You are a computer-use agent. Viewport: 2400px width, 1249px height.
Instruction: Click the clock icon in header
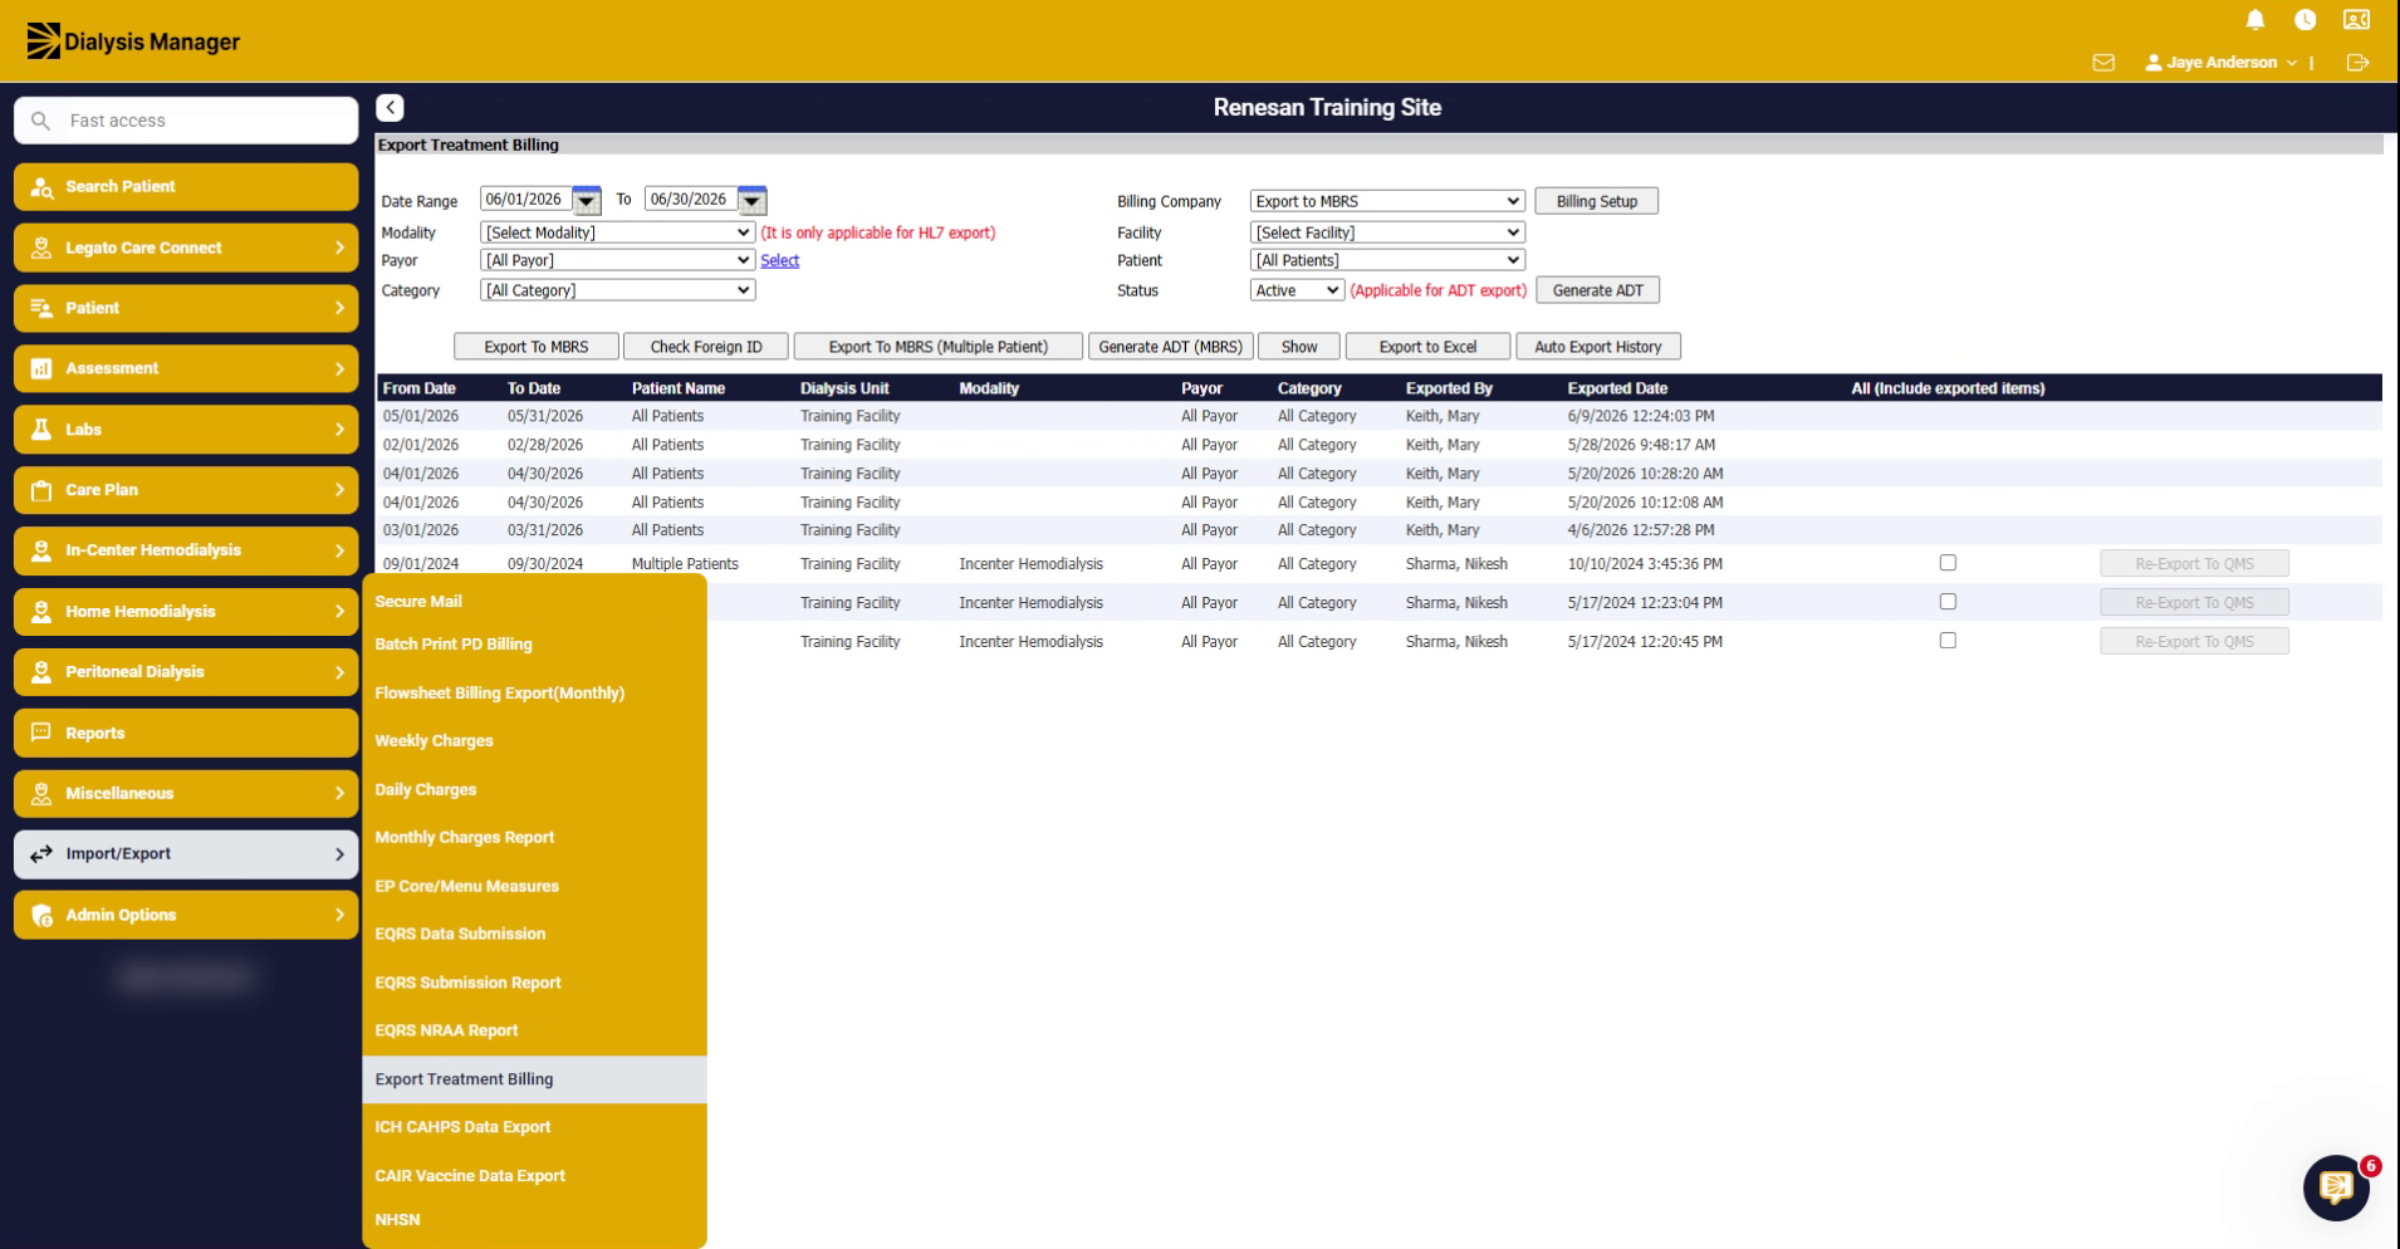pyautogui.click(x=2305, y=20)
